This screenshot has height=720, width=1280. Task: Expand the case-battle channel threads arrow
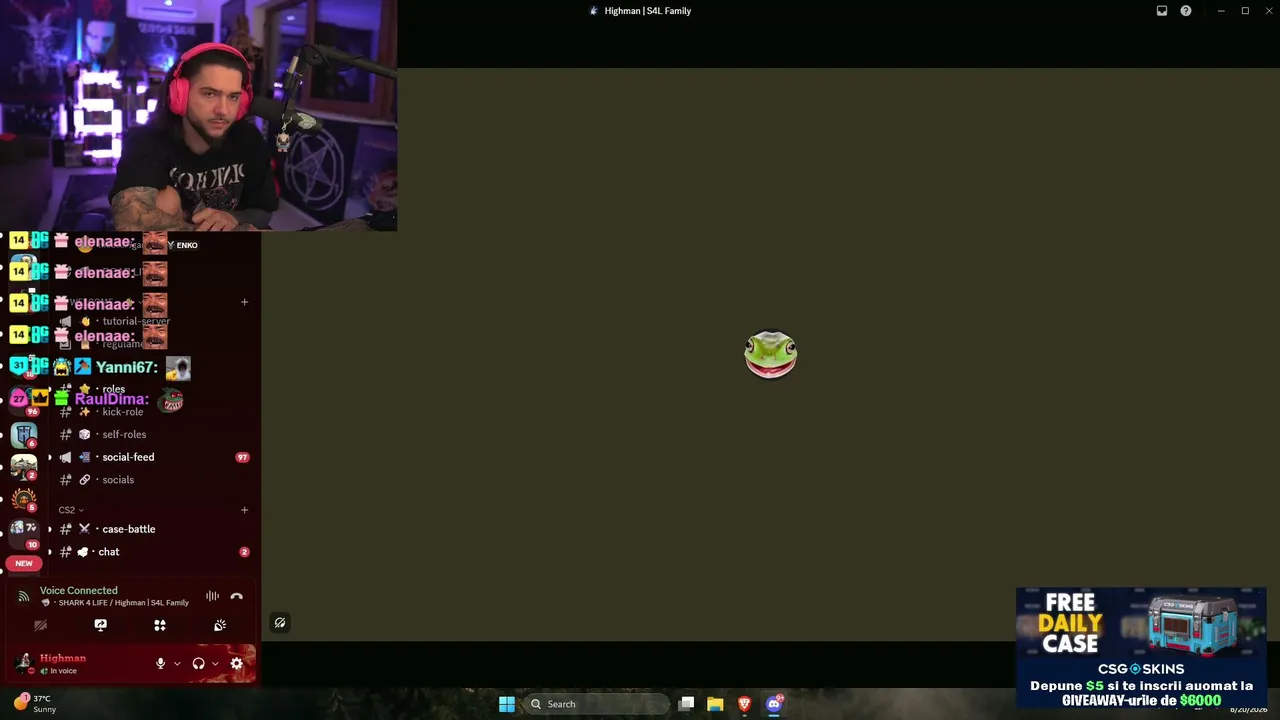pos(50,529)
